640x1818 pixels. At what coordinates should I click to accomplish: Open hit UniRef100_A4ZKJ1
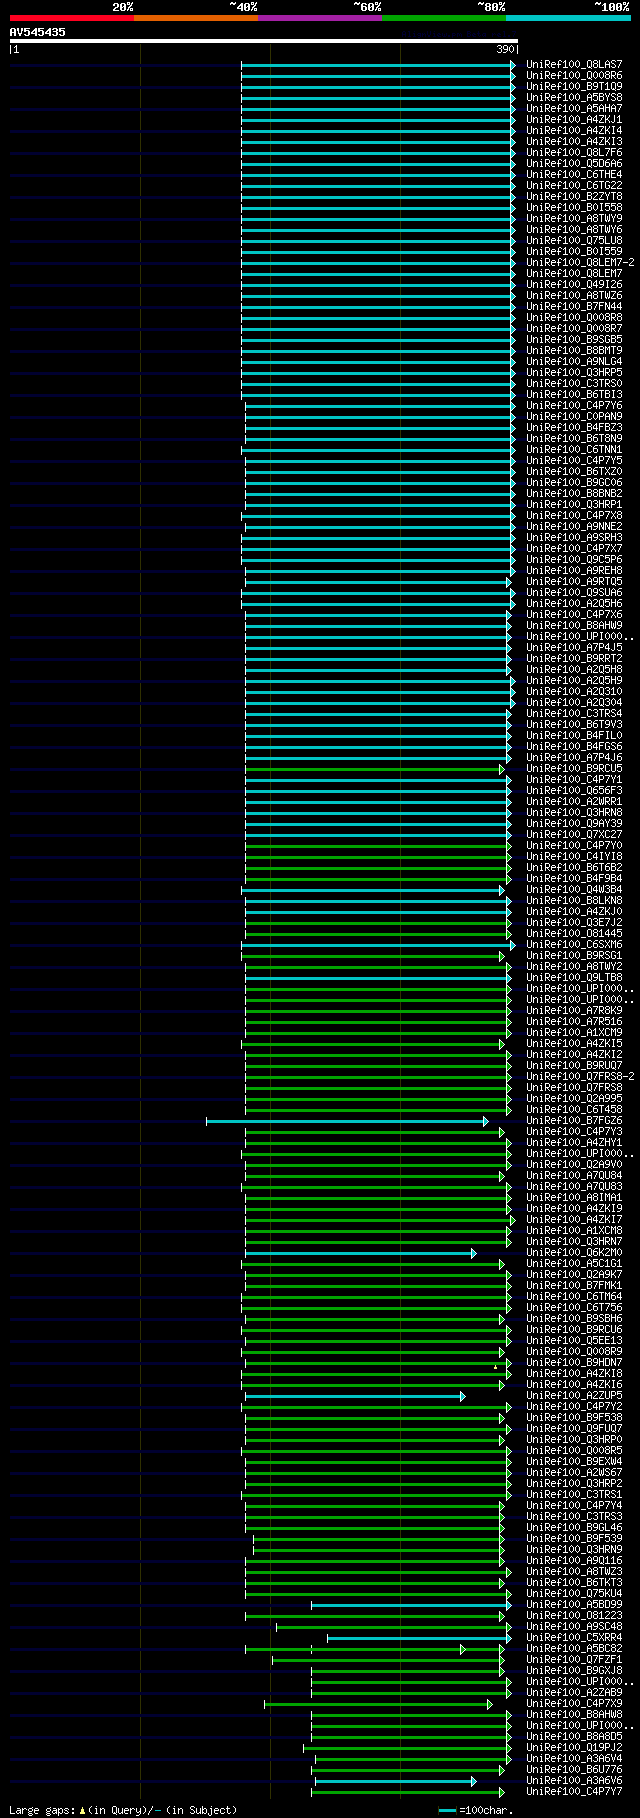[574, 120]
